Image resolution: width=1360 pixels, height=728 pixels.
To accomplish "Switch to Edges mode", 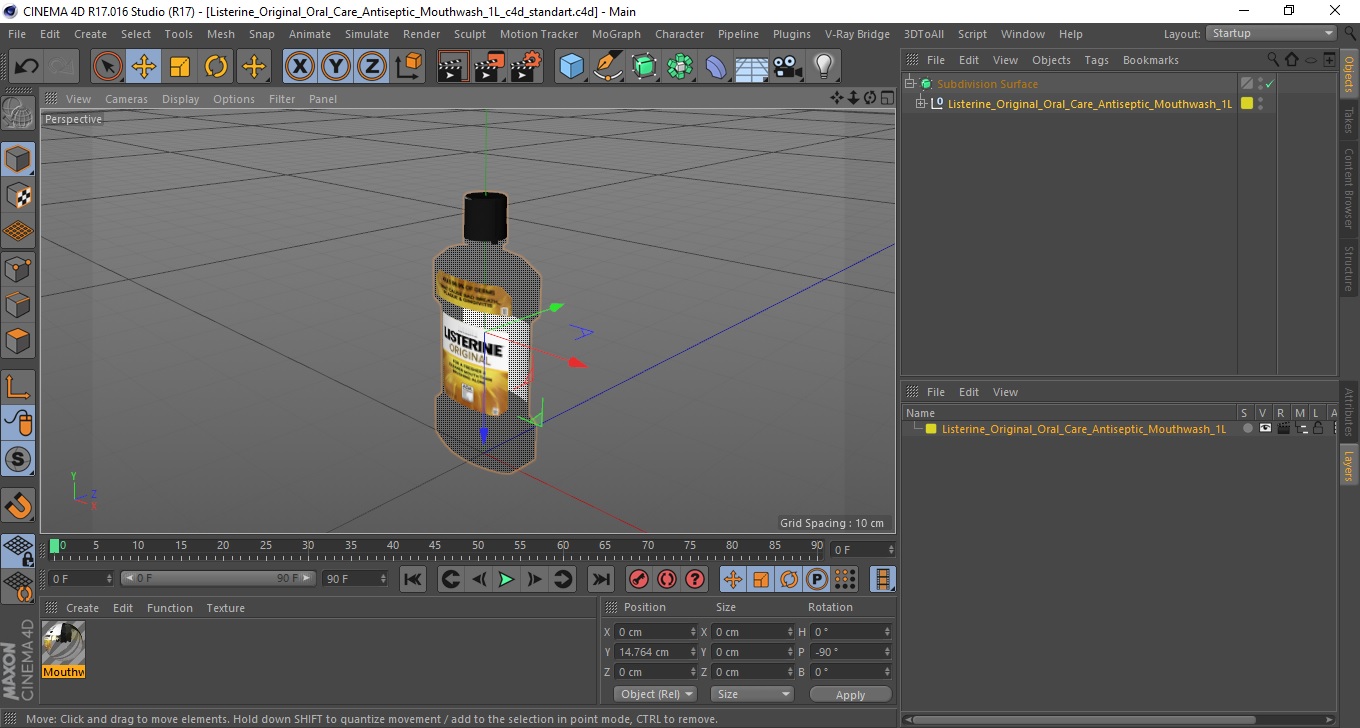I will [18, 304].
